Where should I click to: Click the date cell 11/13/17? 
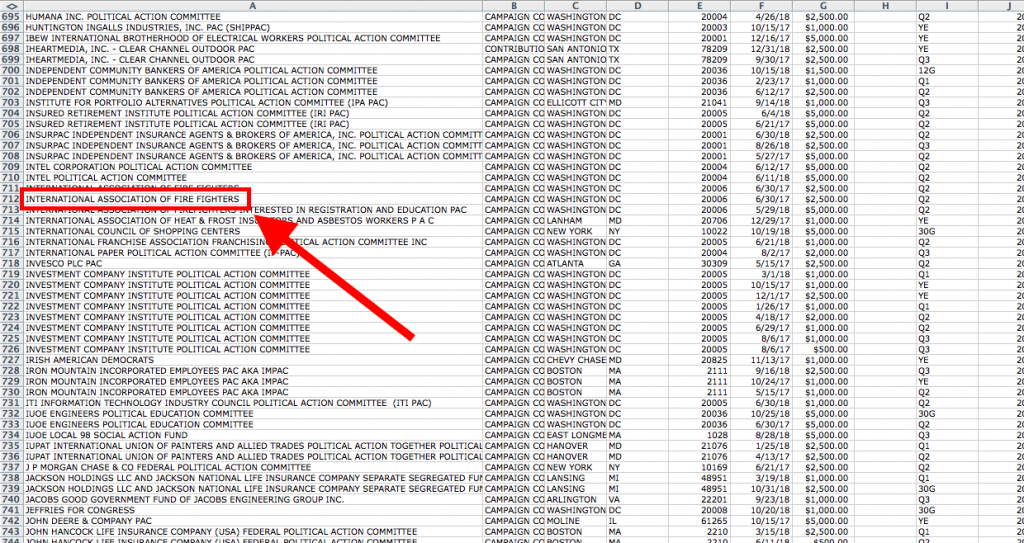pos(761,360)
